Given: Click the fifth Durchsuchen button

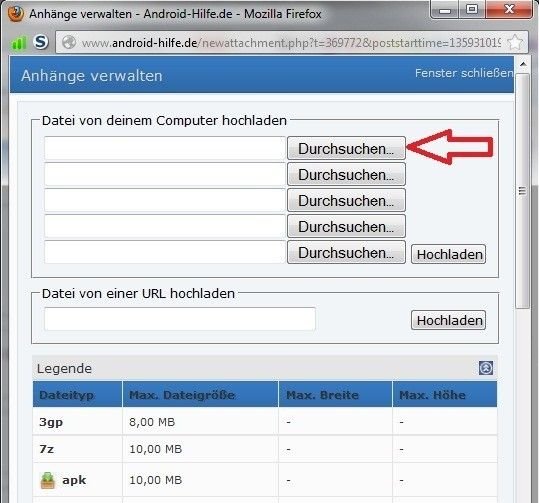Looking at the screenshot, I should [x=346, y=252].
